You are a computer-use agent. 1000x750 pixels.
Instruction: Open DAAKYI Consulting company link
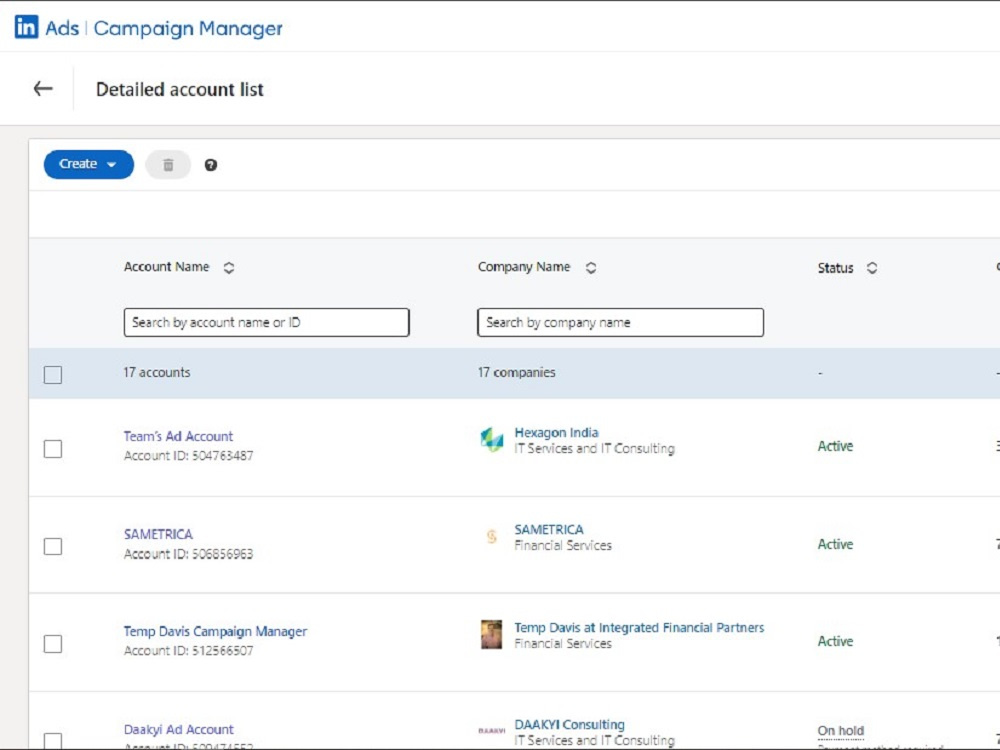[570, 724]
